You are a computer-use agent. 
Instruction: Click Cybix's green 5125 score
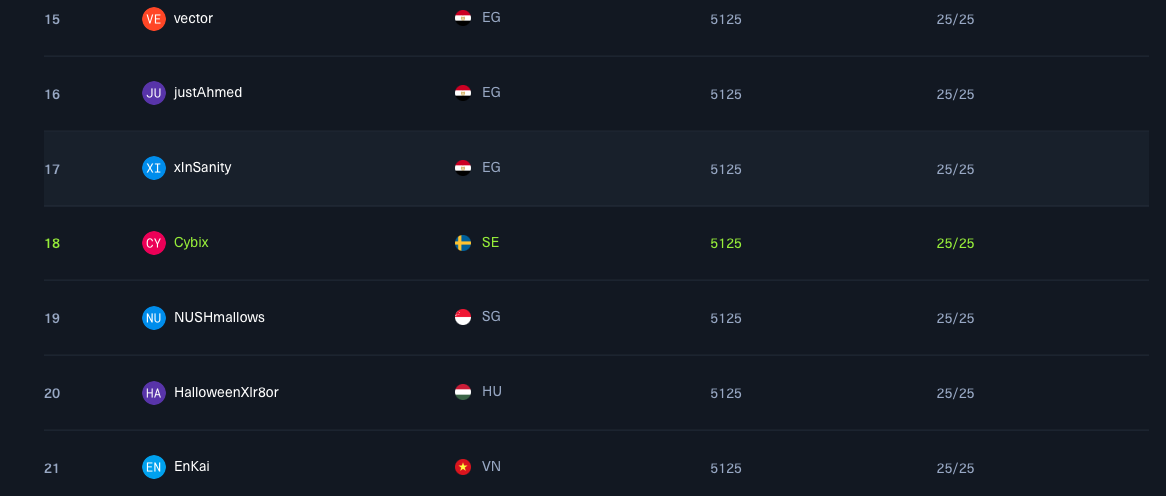pos(726,243)
